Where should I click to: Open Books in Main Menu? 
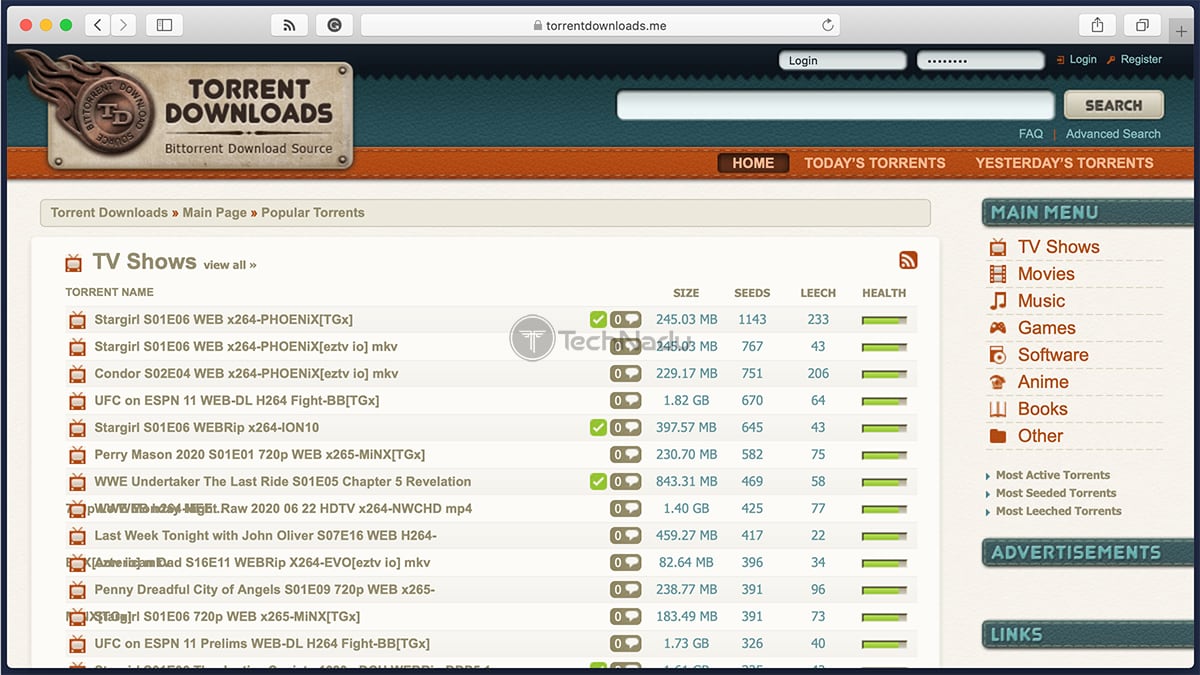(x=1042, y=409)
